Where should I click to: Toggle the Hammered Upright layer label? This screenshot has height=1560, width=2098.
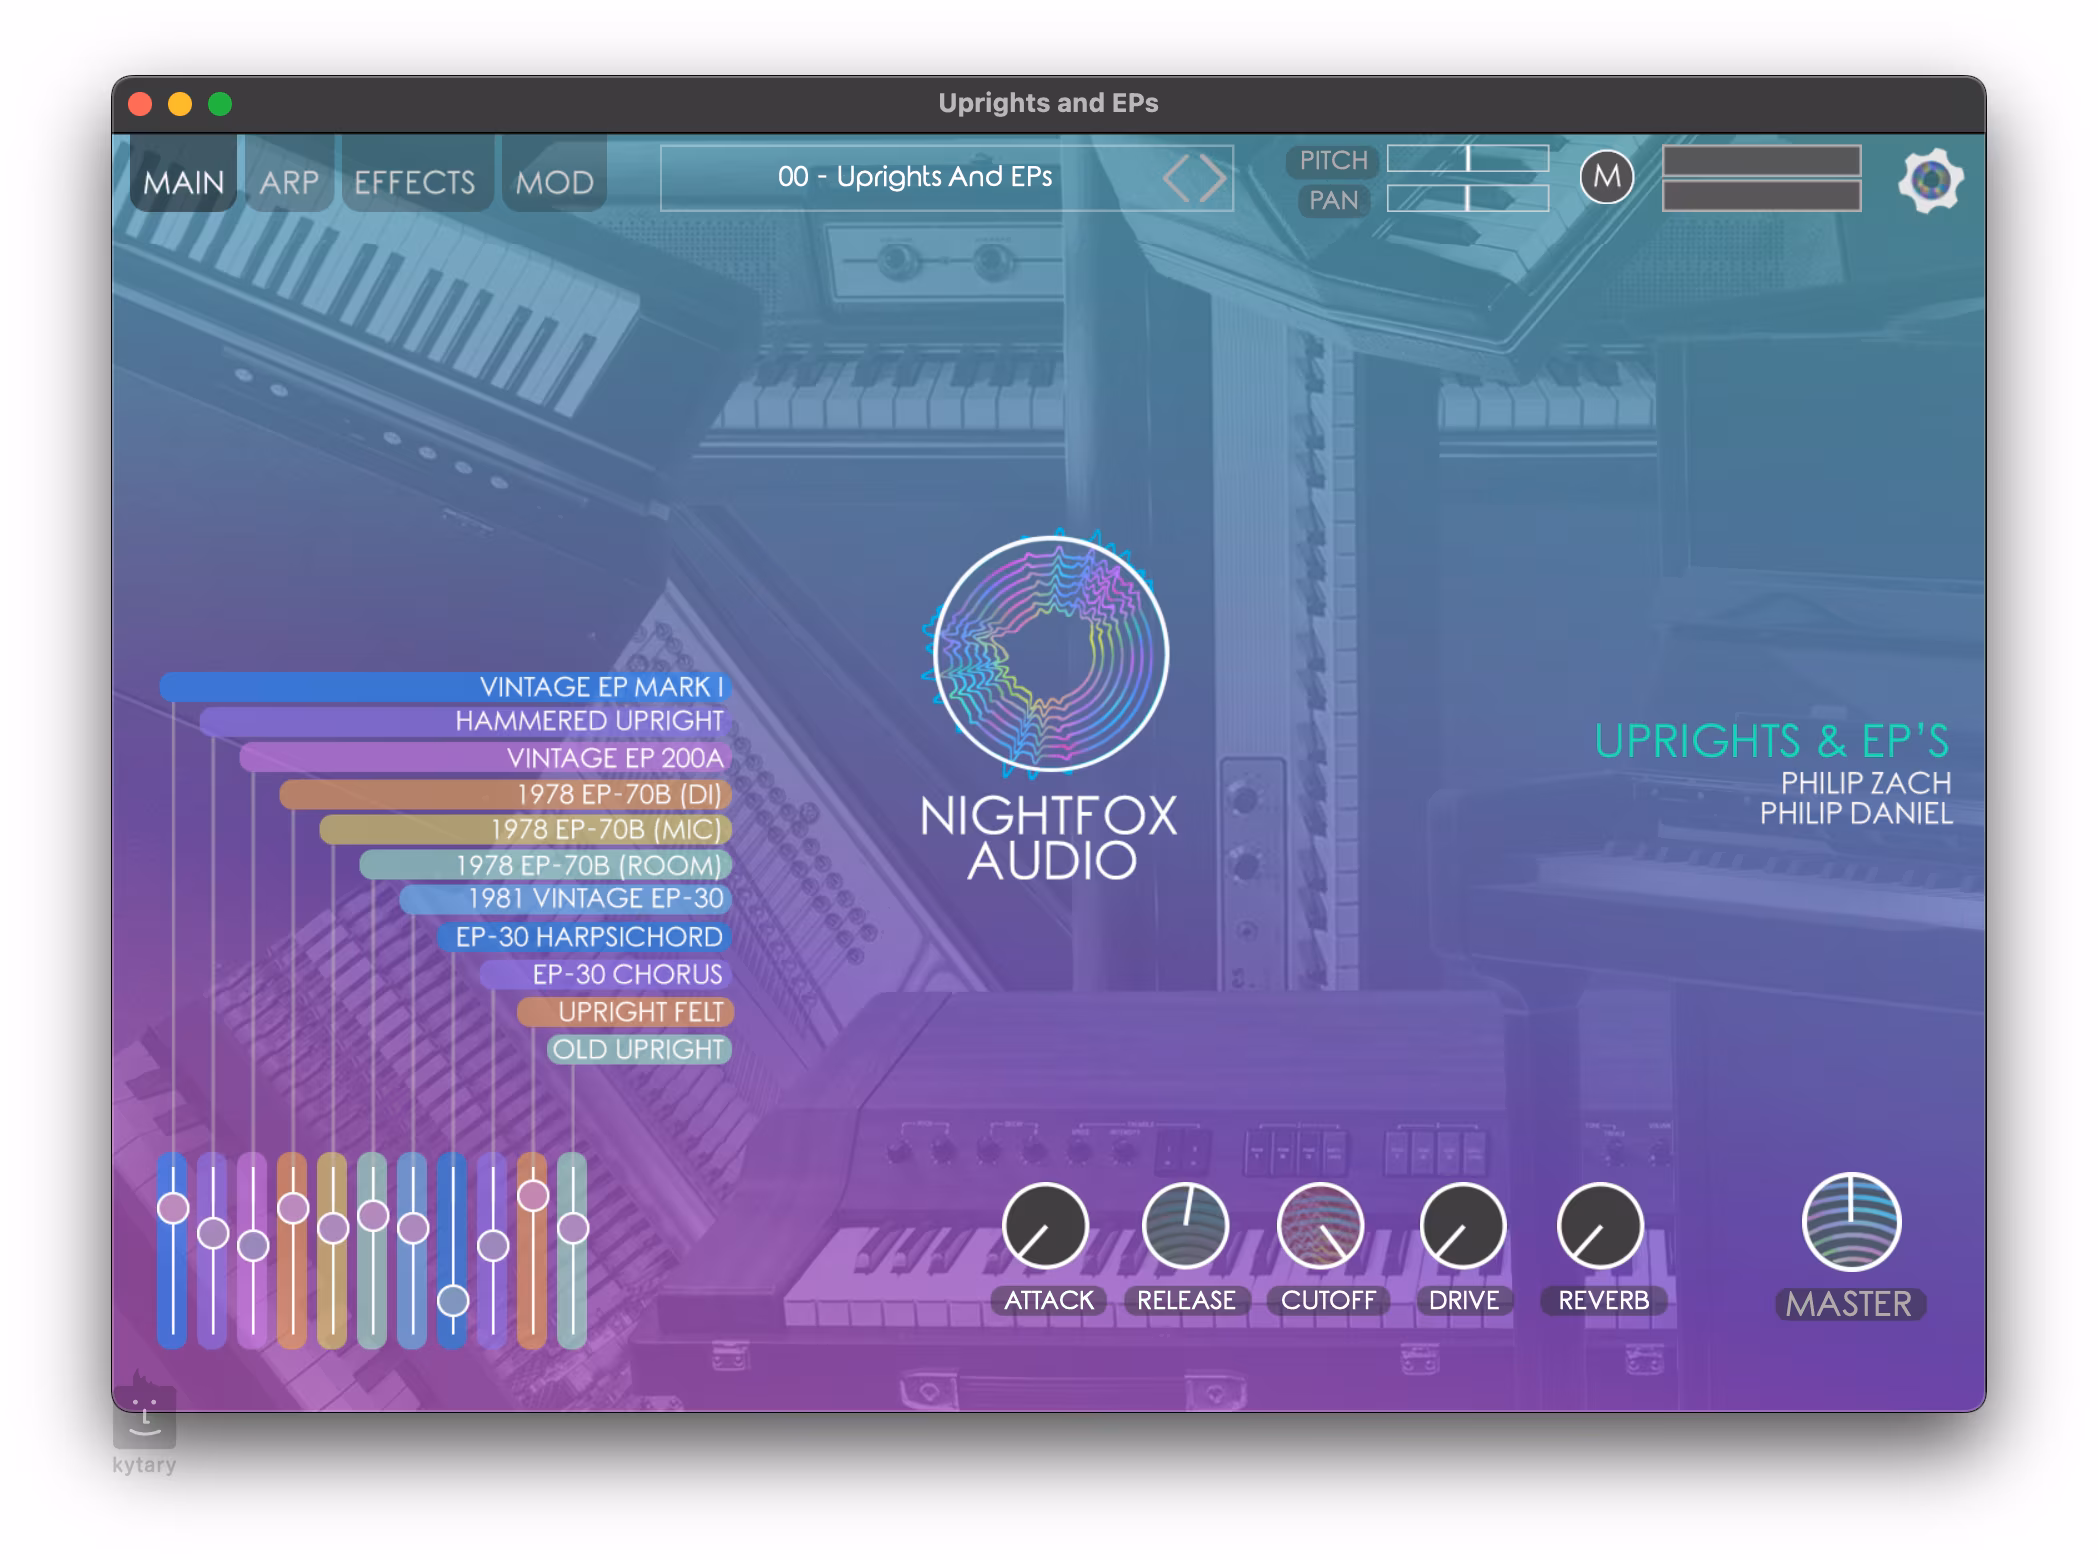tap(588, 721)
